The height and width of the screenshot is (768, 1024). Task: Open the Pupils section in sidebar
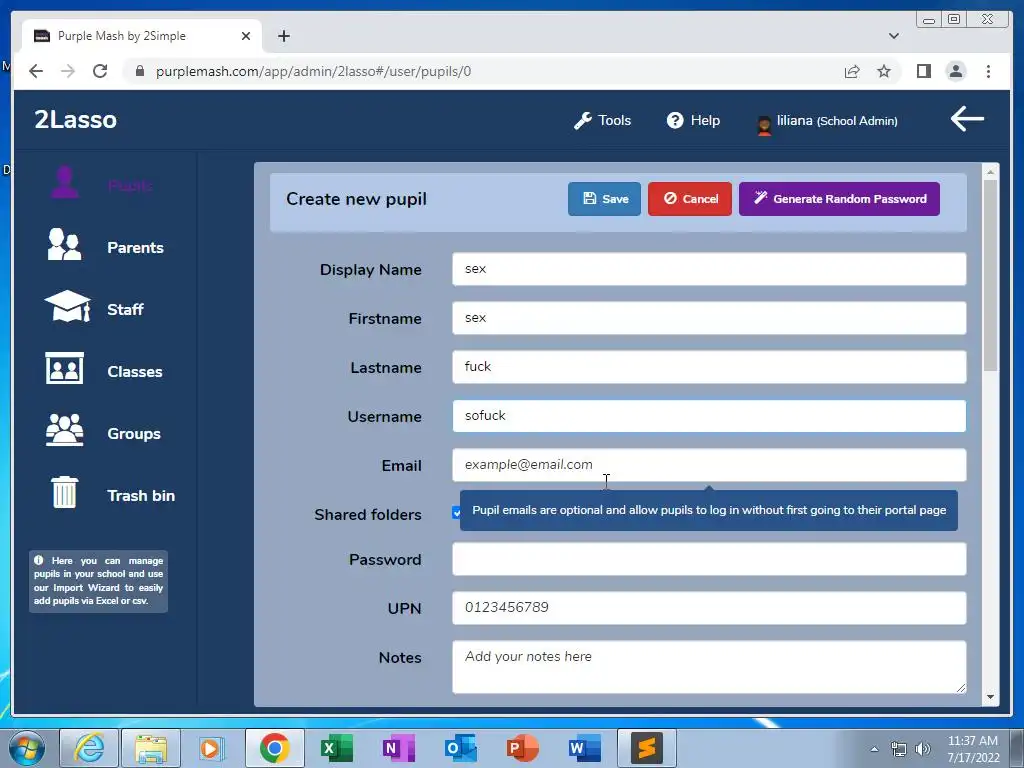pyautogui.click(x=101, y=184)
